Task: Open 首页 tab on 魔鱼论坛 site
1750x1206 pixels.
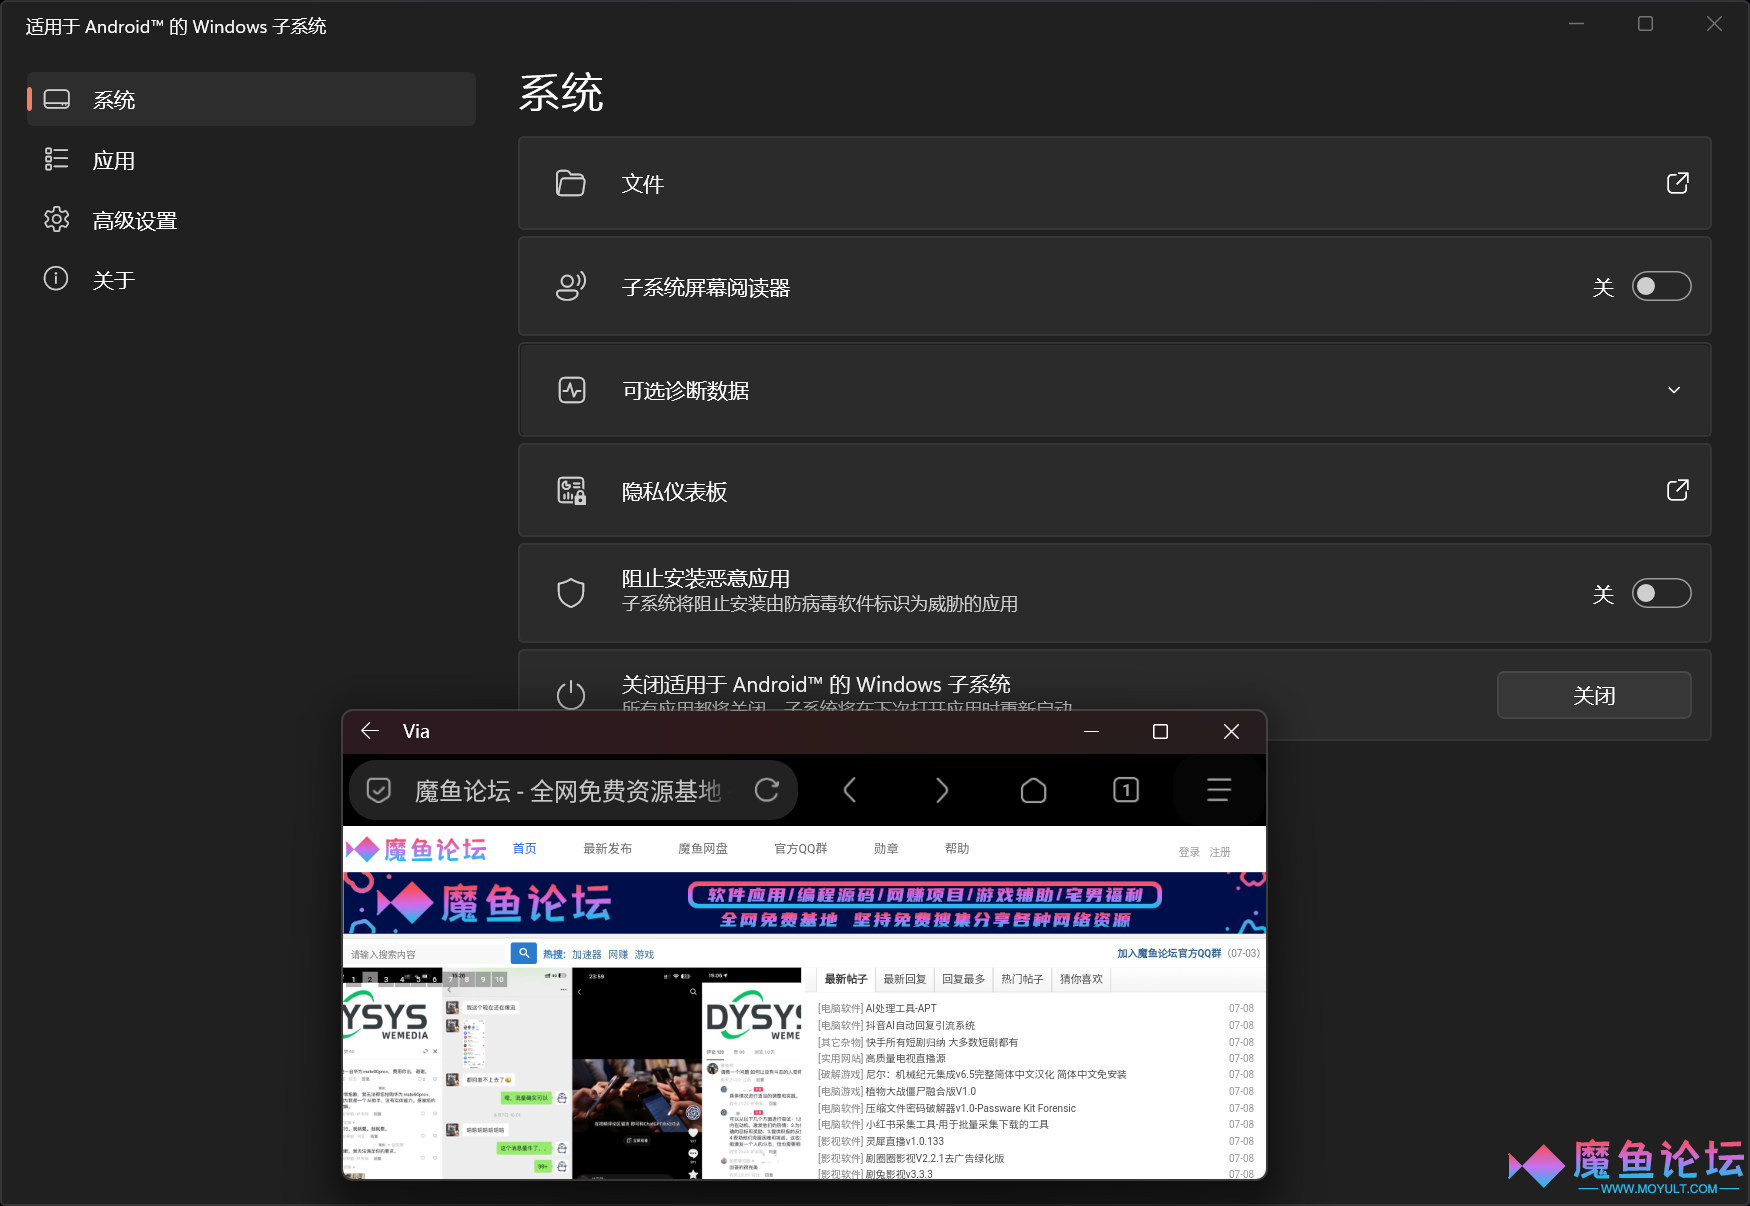Action: click(x=524, y=848)
